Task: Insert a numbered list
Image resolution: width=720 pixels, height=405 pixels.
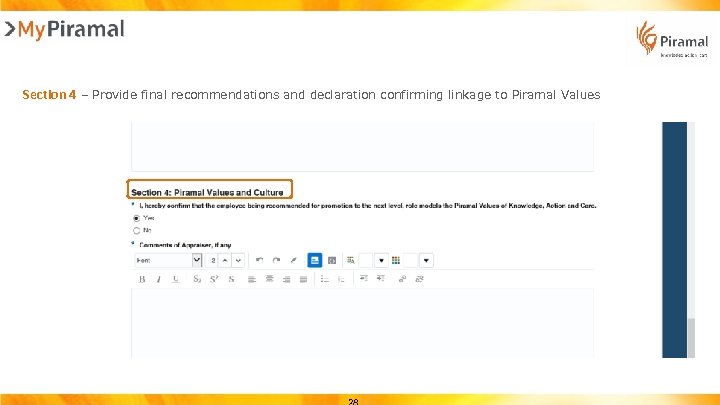Action: [341, 279]
